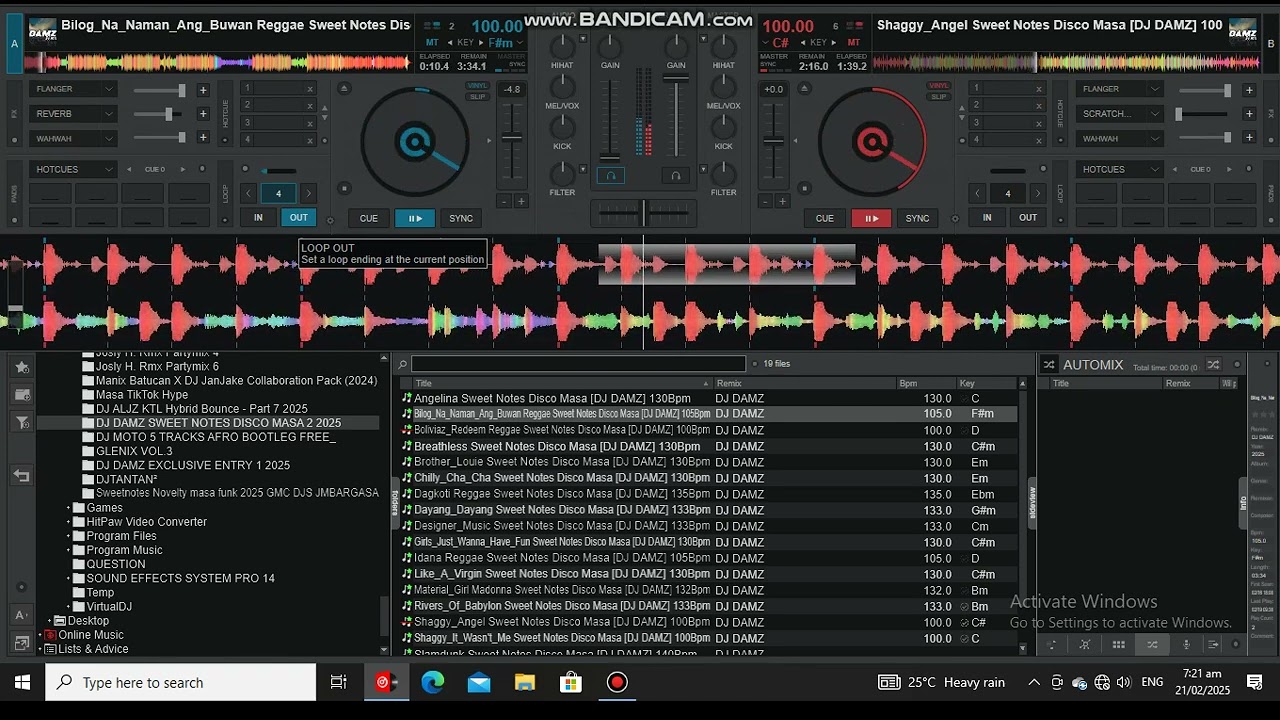1280x720 pixels.
Task: Double the loop length on left deck
Action: 308,194
